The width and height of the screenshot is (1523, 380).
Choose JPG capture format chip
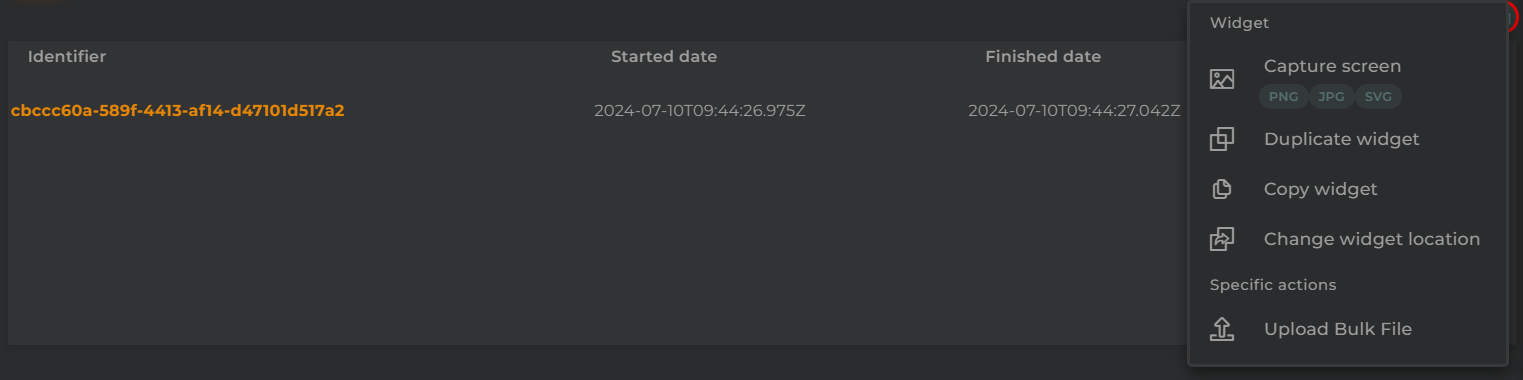[1331, 97]
